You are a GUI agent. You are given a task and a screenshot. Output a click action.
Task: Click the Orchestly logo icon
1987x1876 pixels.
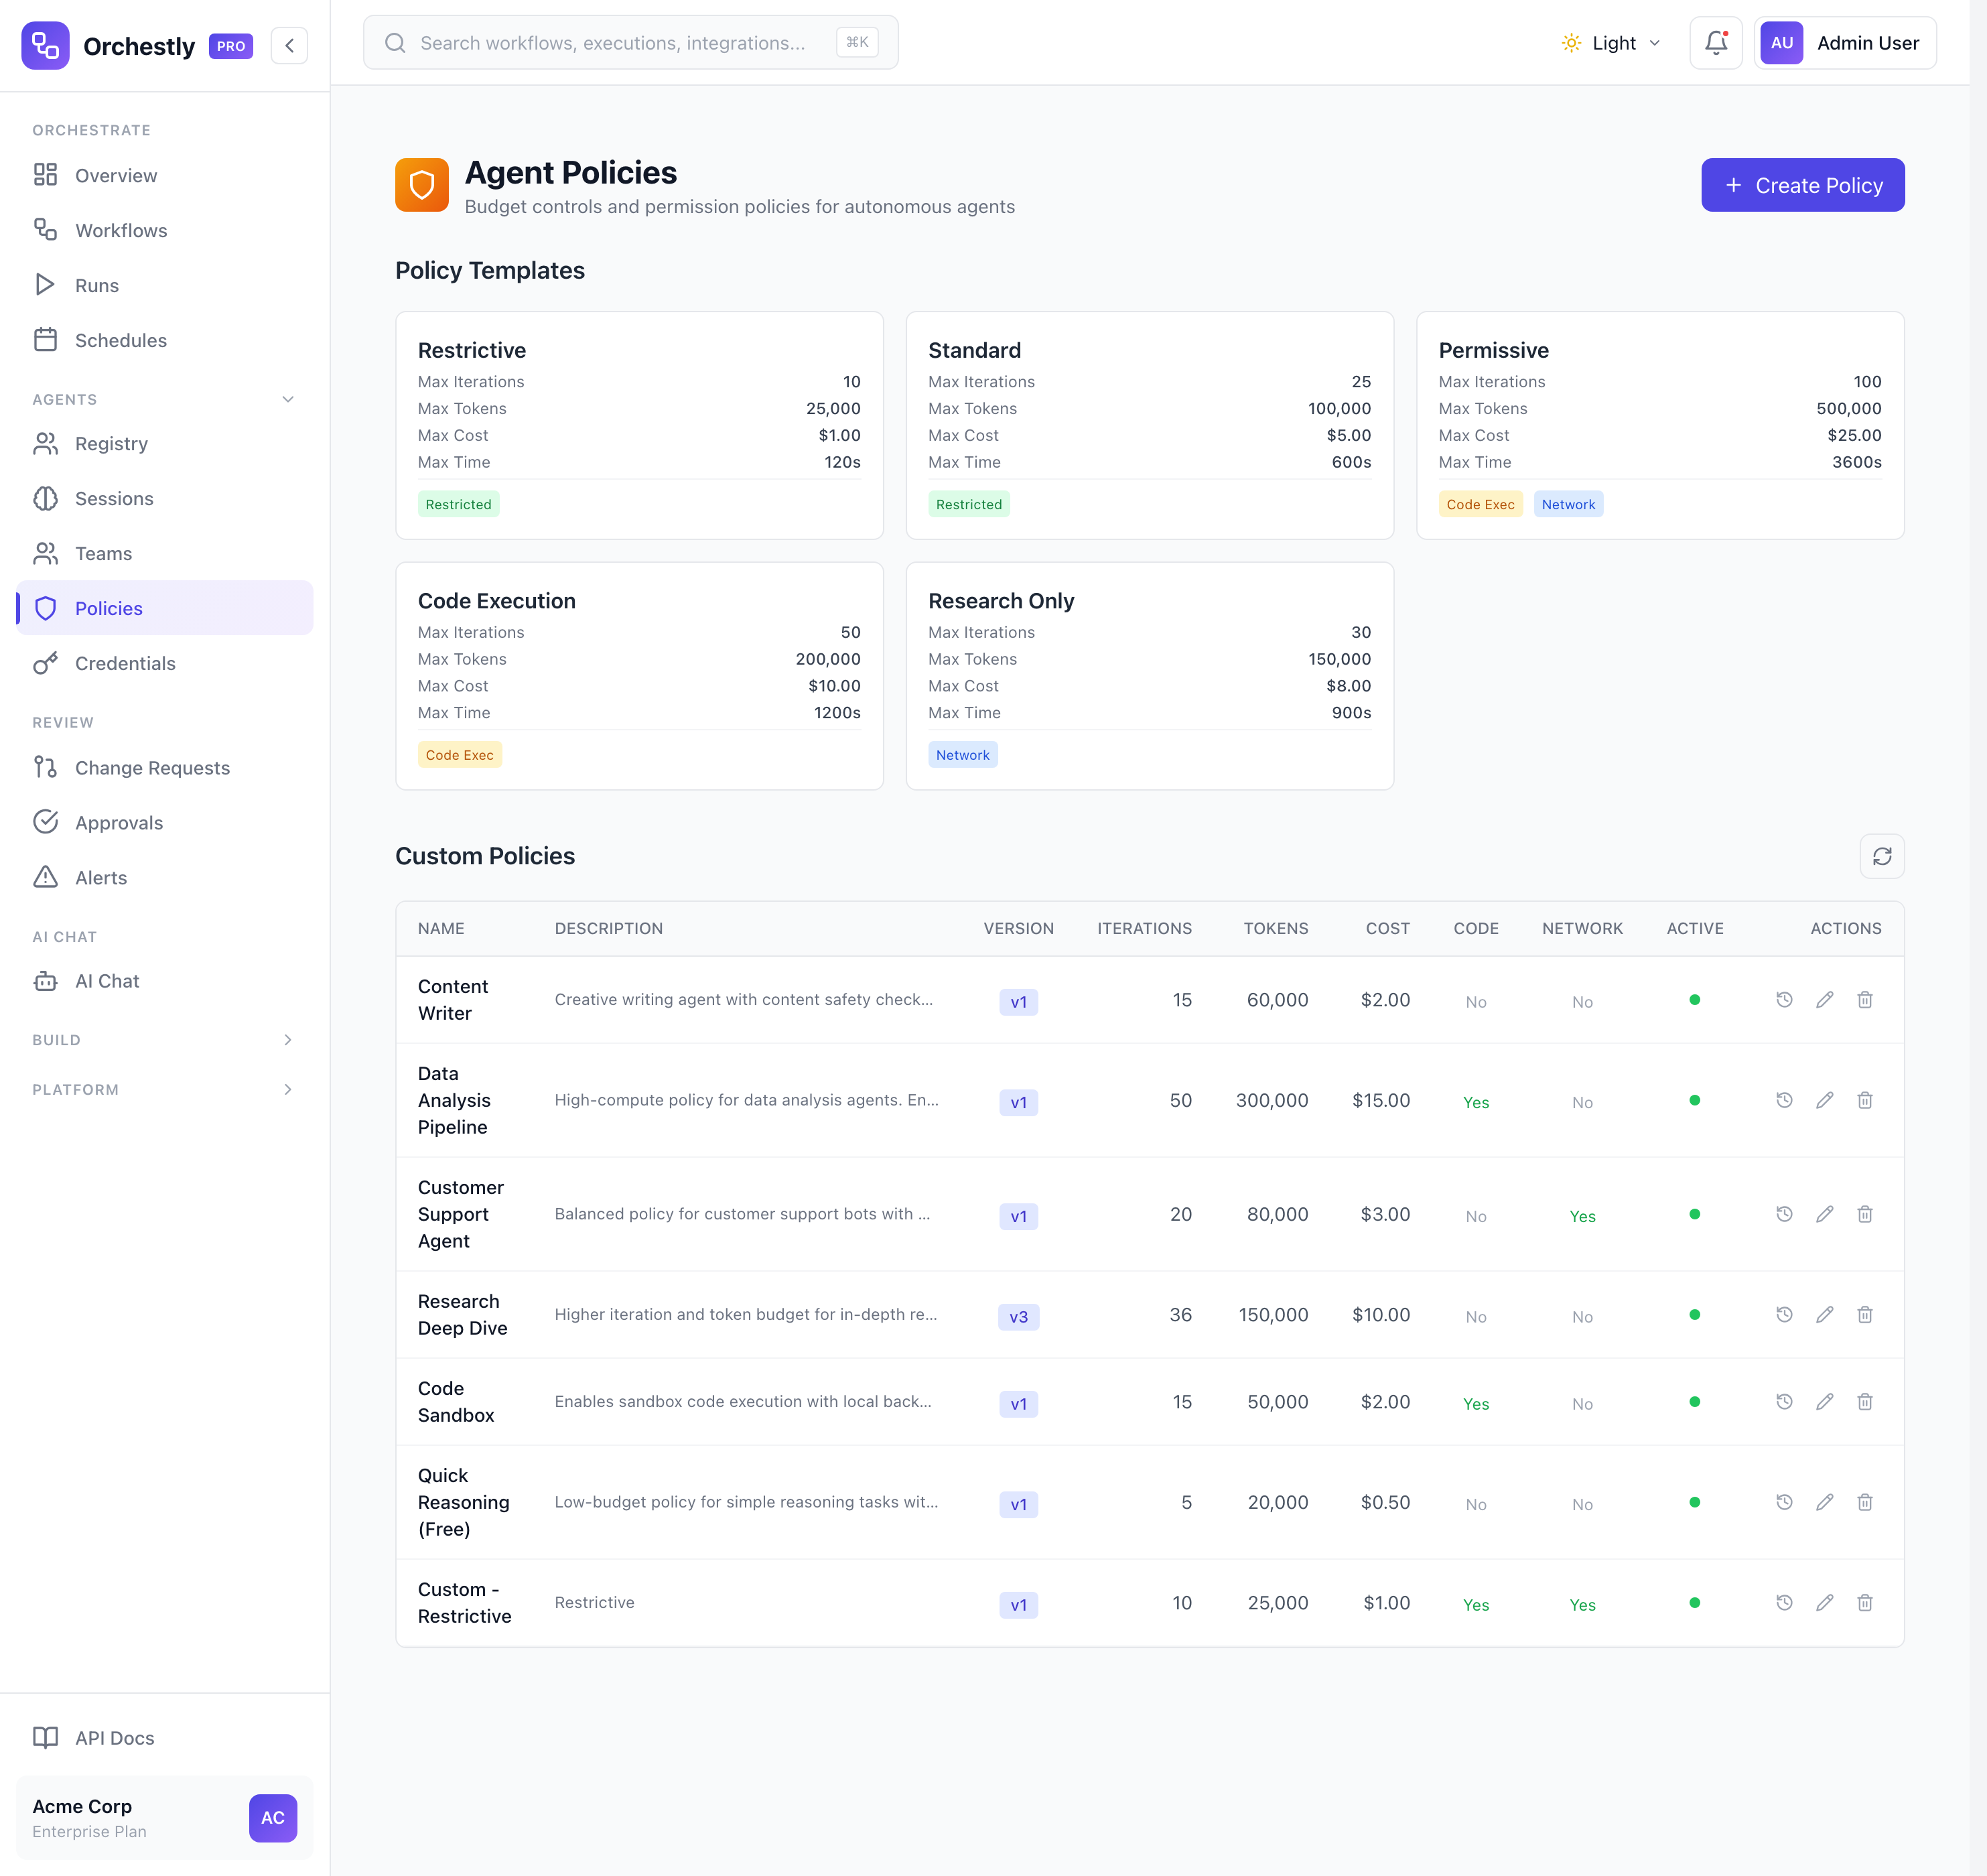click(x=45, y=45)
